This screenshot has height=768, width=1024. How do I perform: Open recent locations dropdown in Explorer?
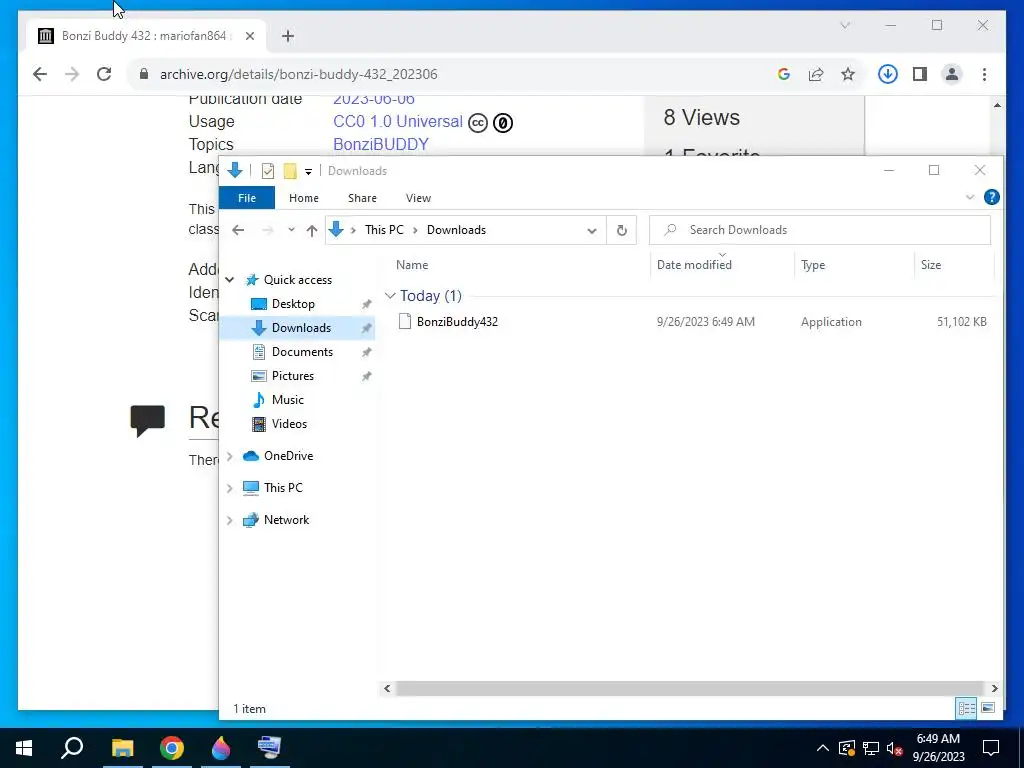pyautogui.click(x=291, y=230)
